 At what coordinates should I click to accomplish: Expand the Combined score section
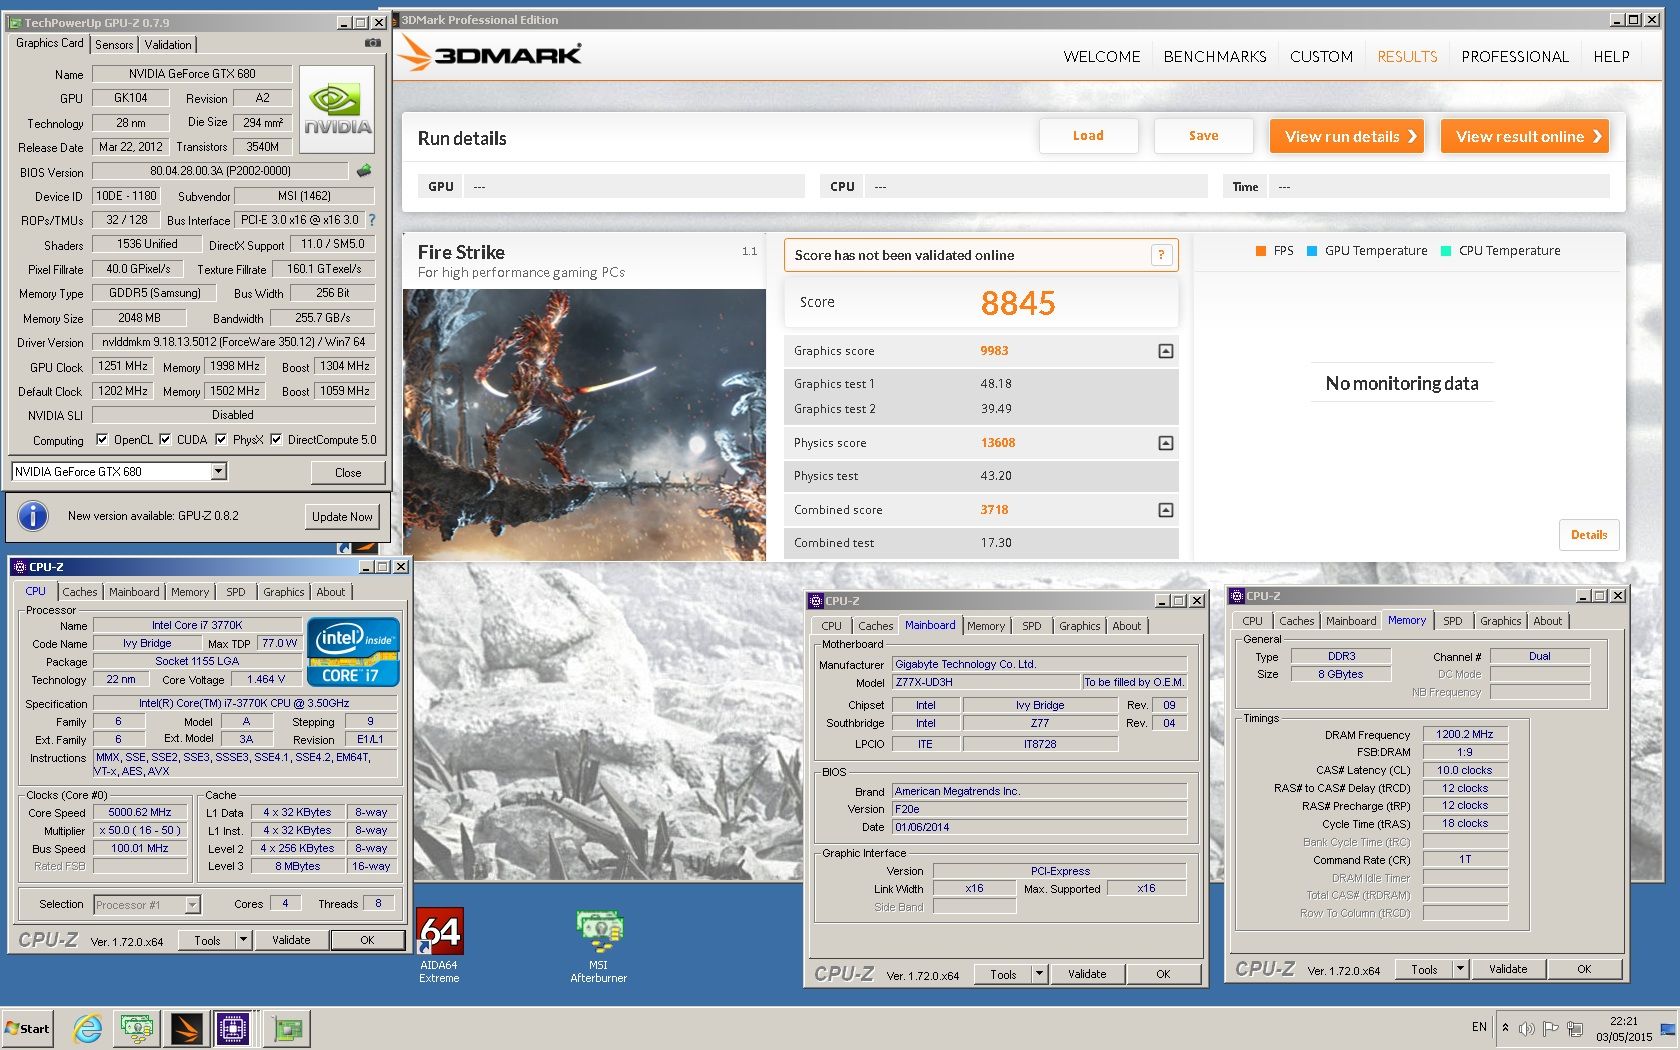(1165, 510)
